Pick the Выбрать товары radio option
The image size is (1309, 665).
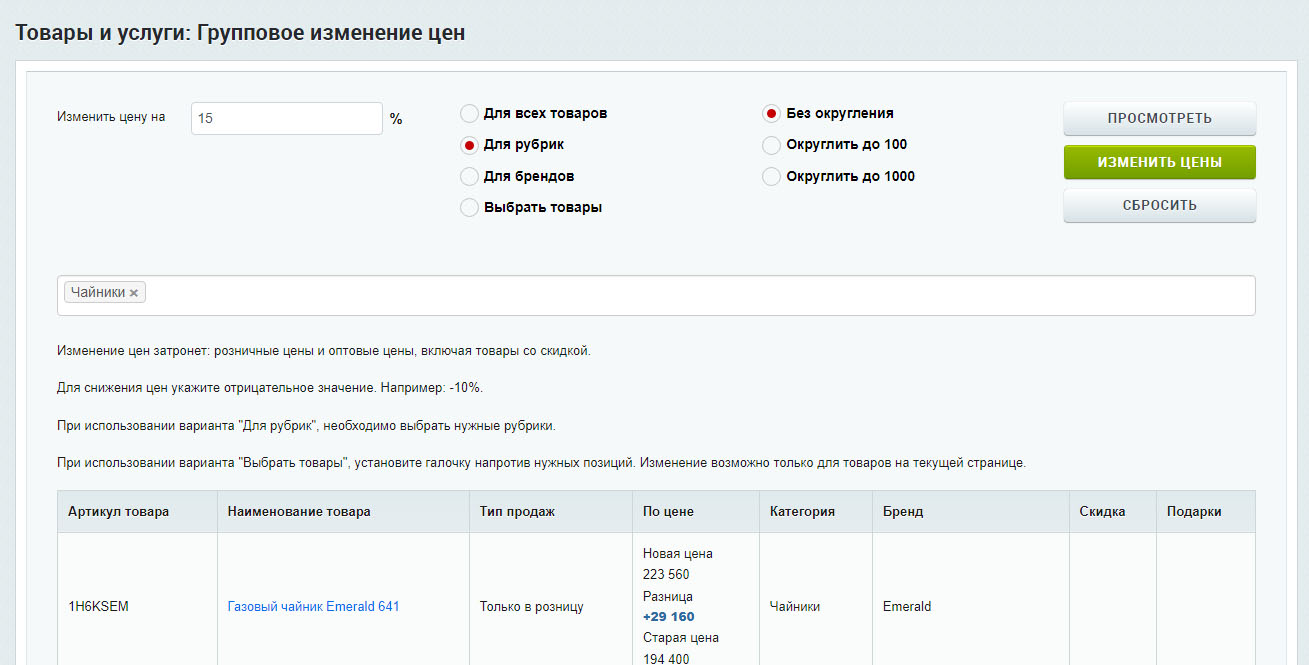coord(469,208)
